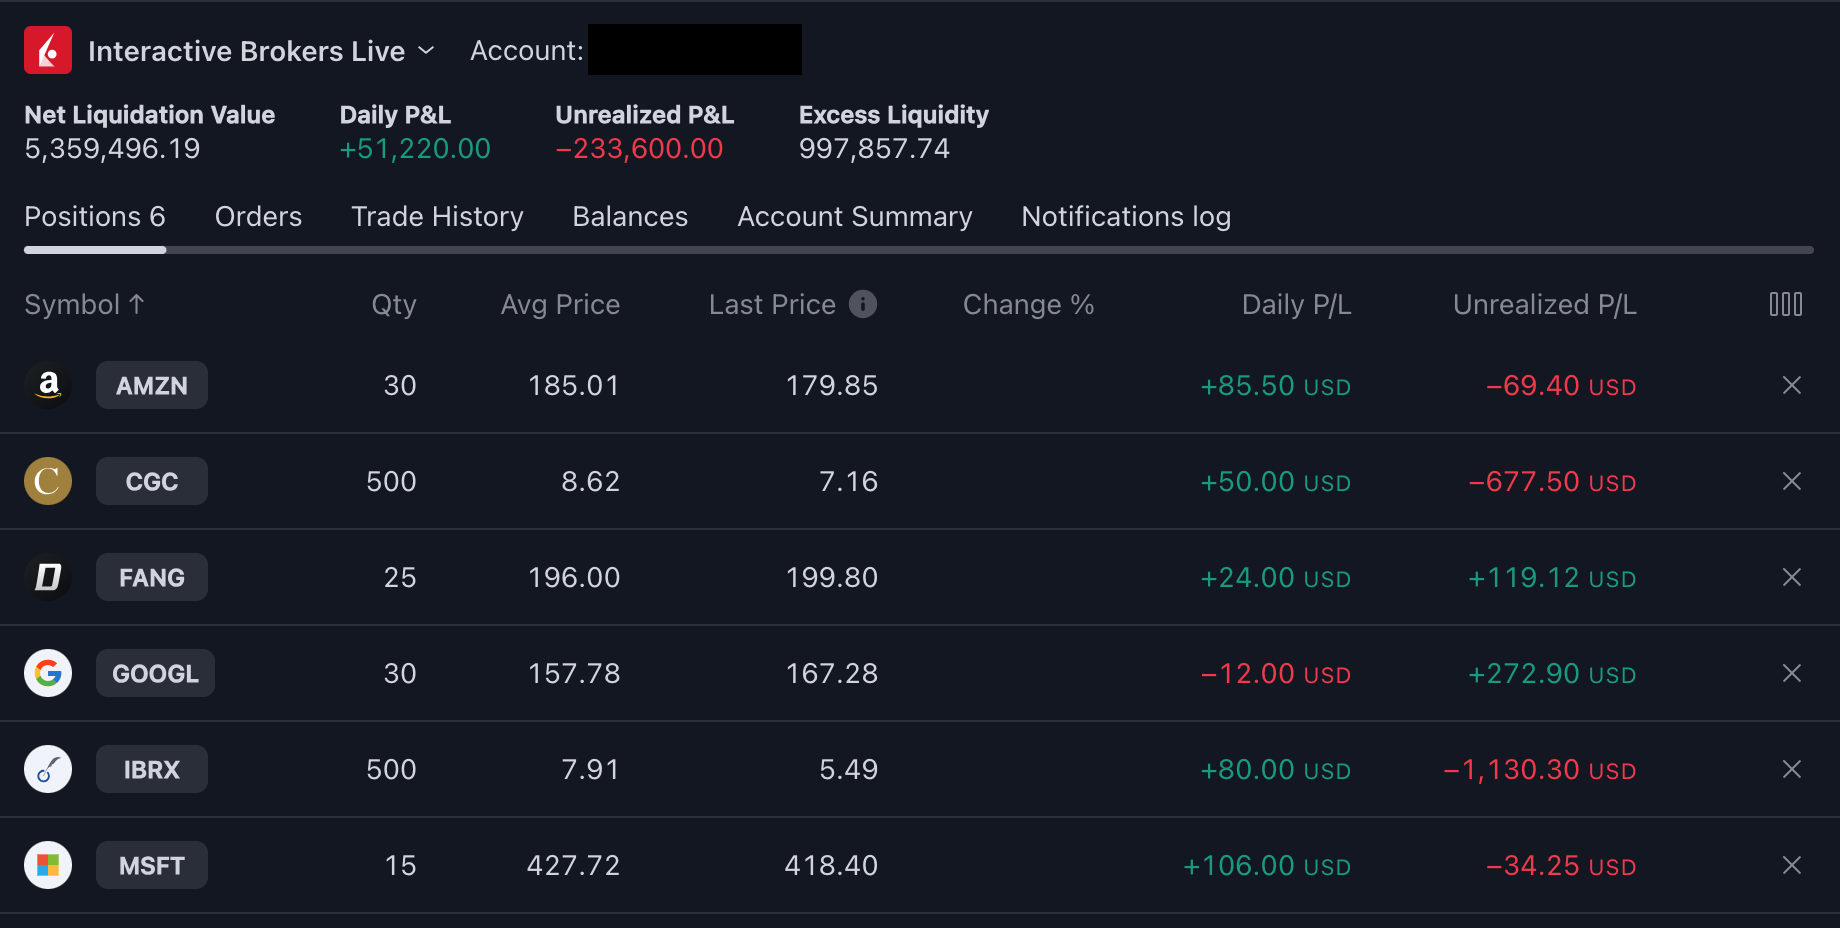Click the Google logo icon
Image resolution: width=1840 pixels, height=928 pixels.
(x=48, y=673)
